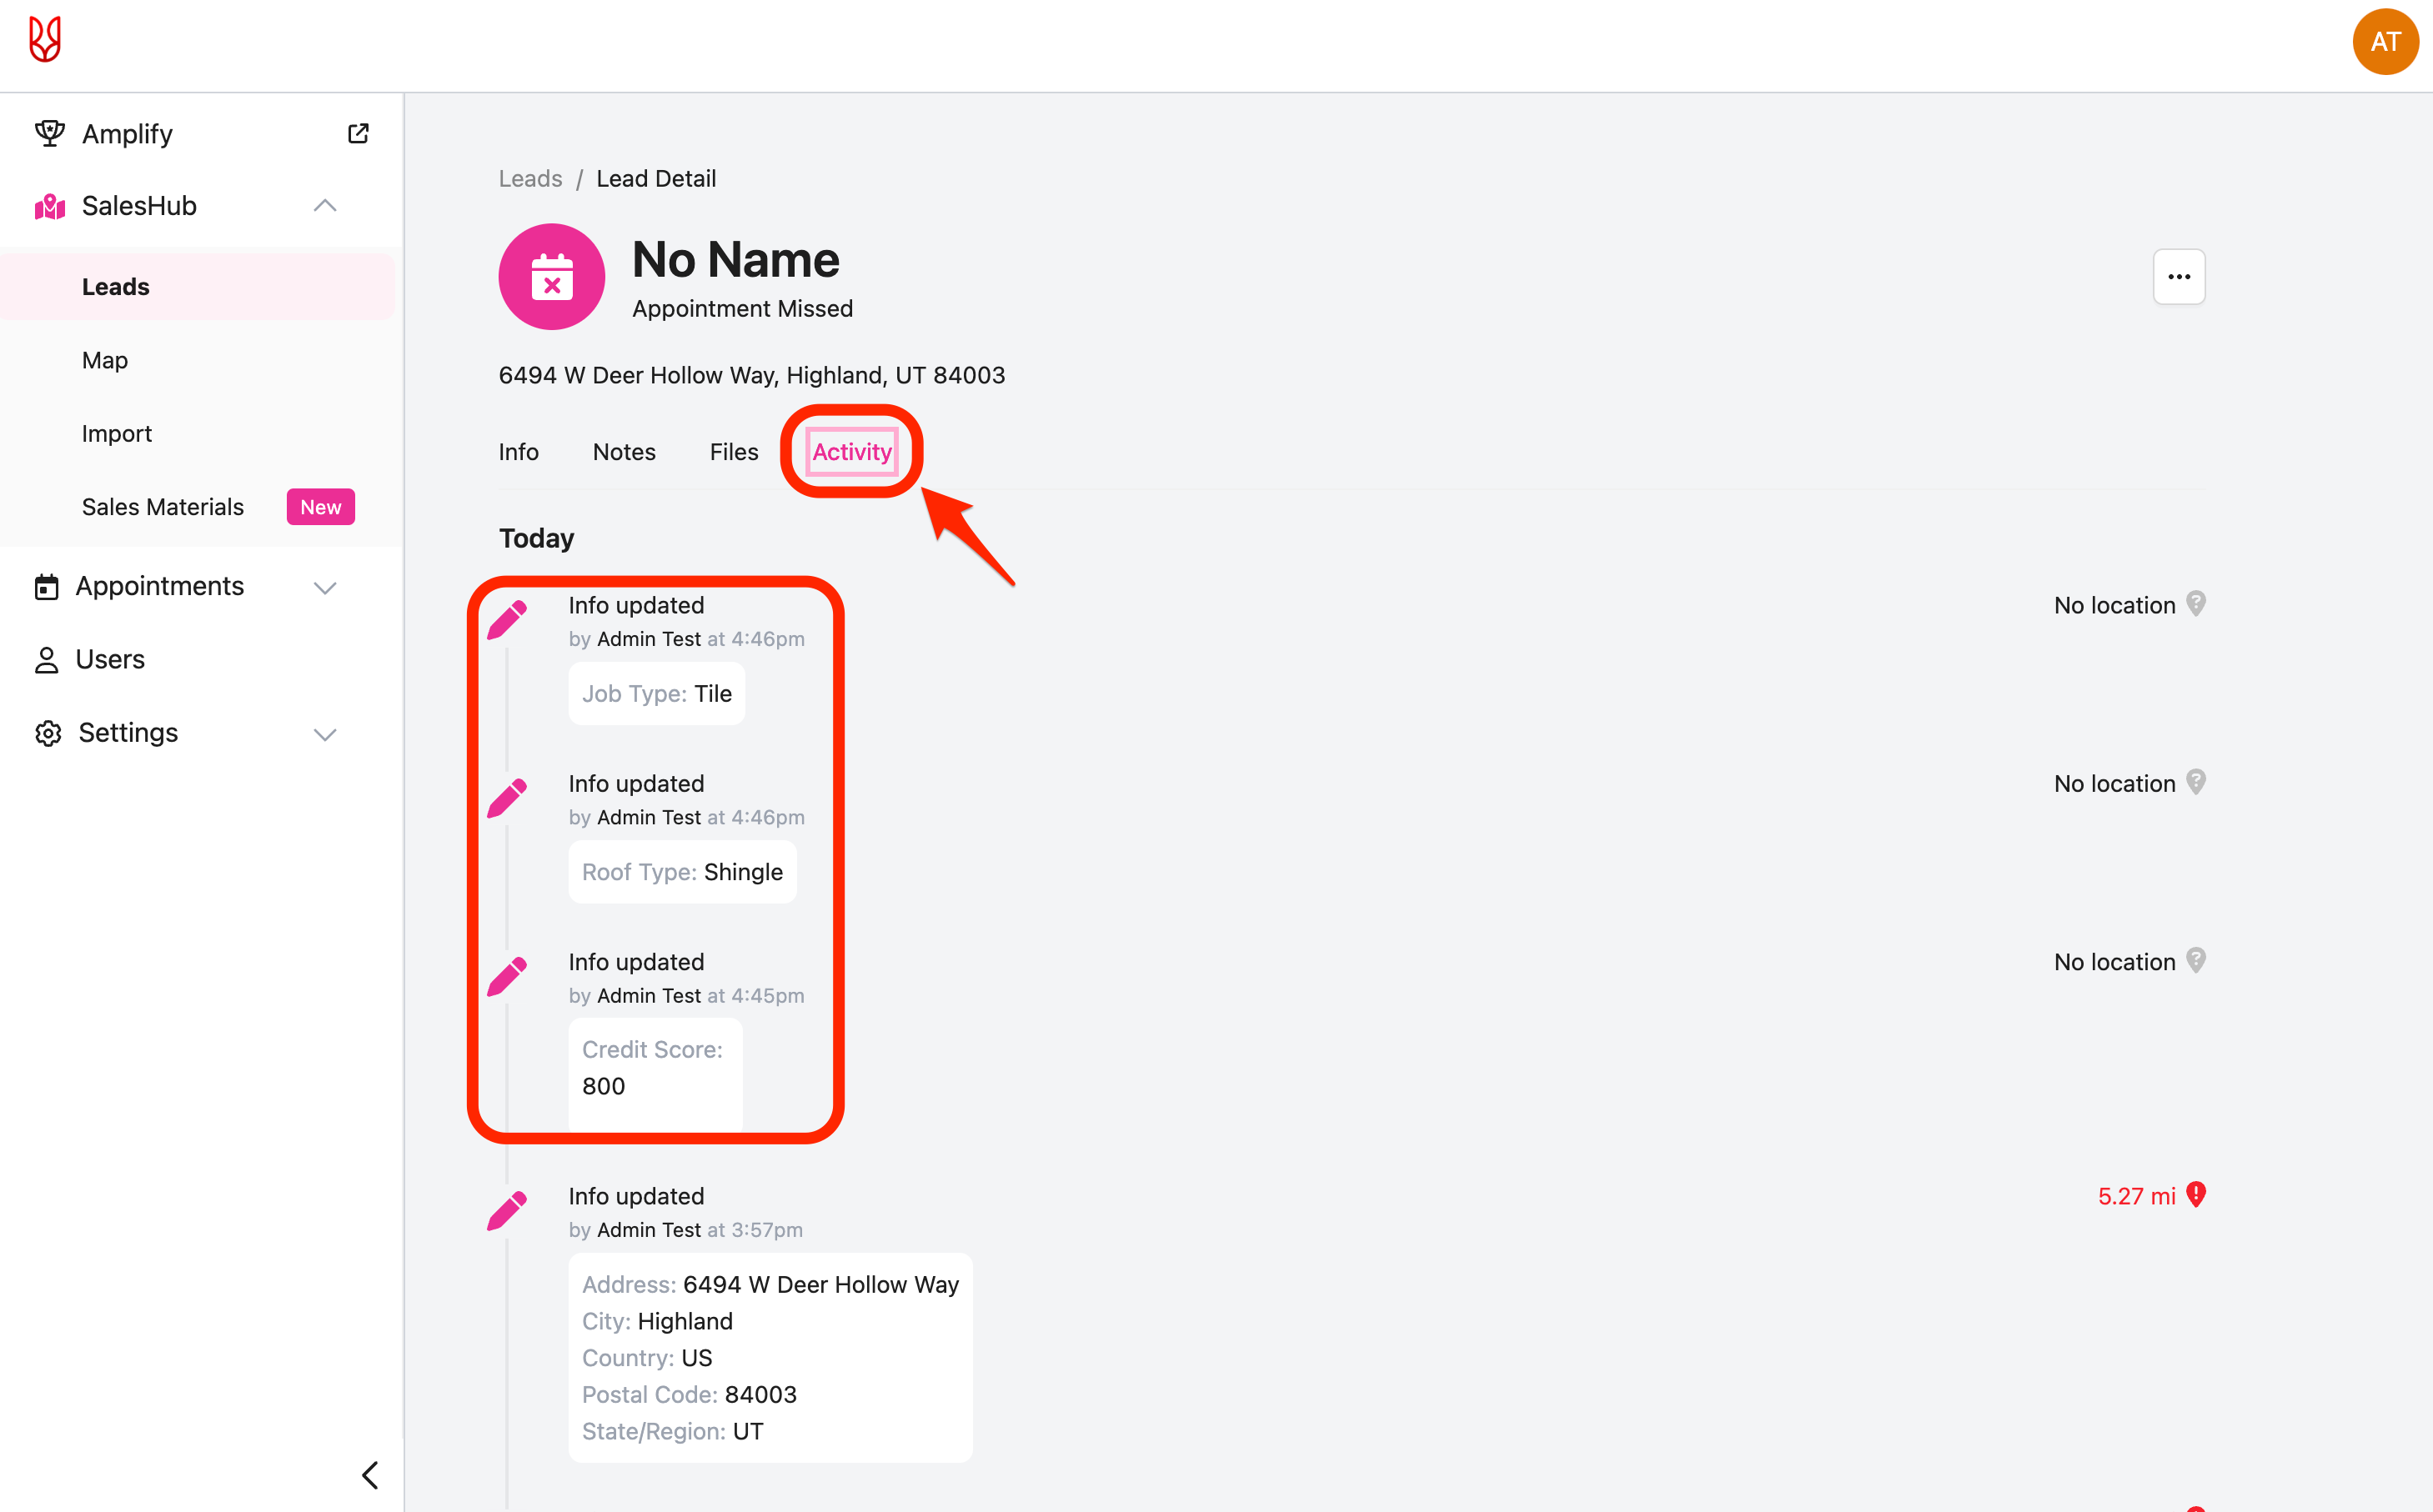Click the Amplify trophy icon
The height and width of the screenshot is (1512, 2433).
click(x=49, y=133)
